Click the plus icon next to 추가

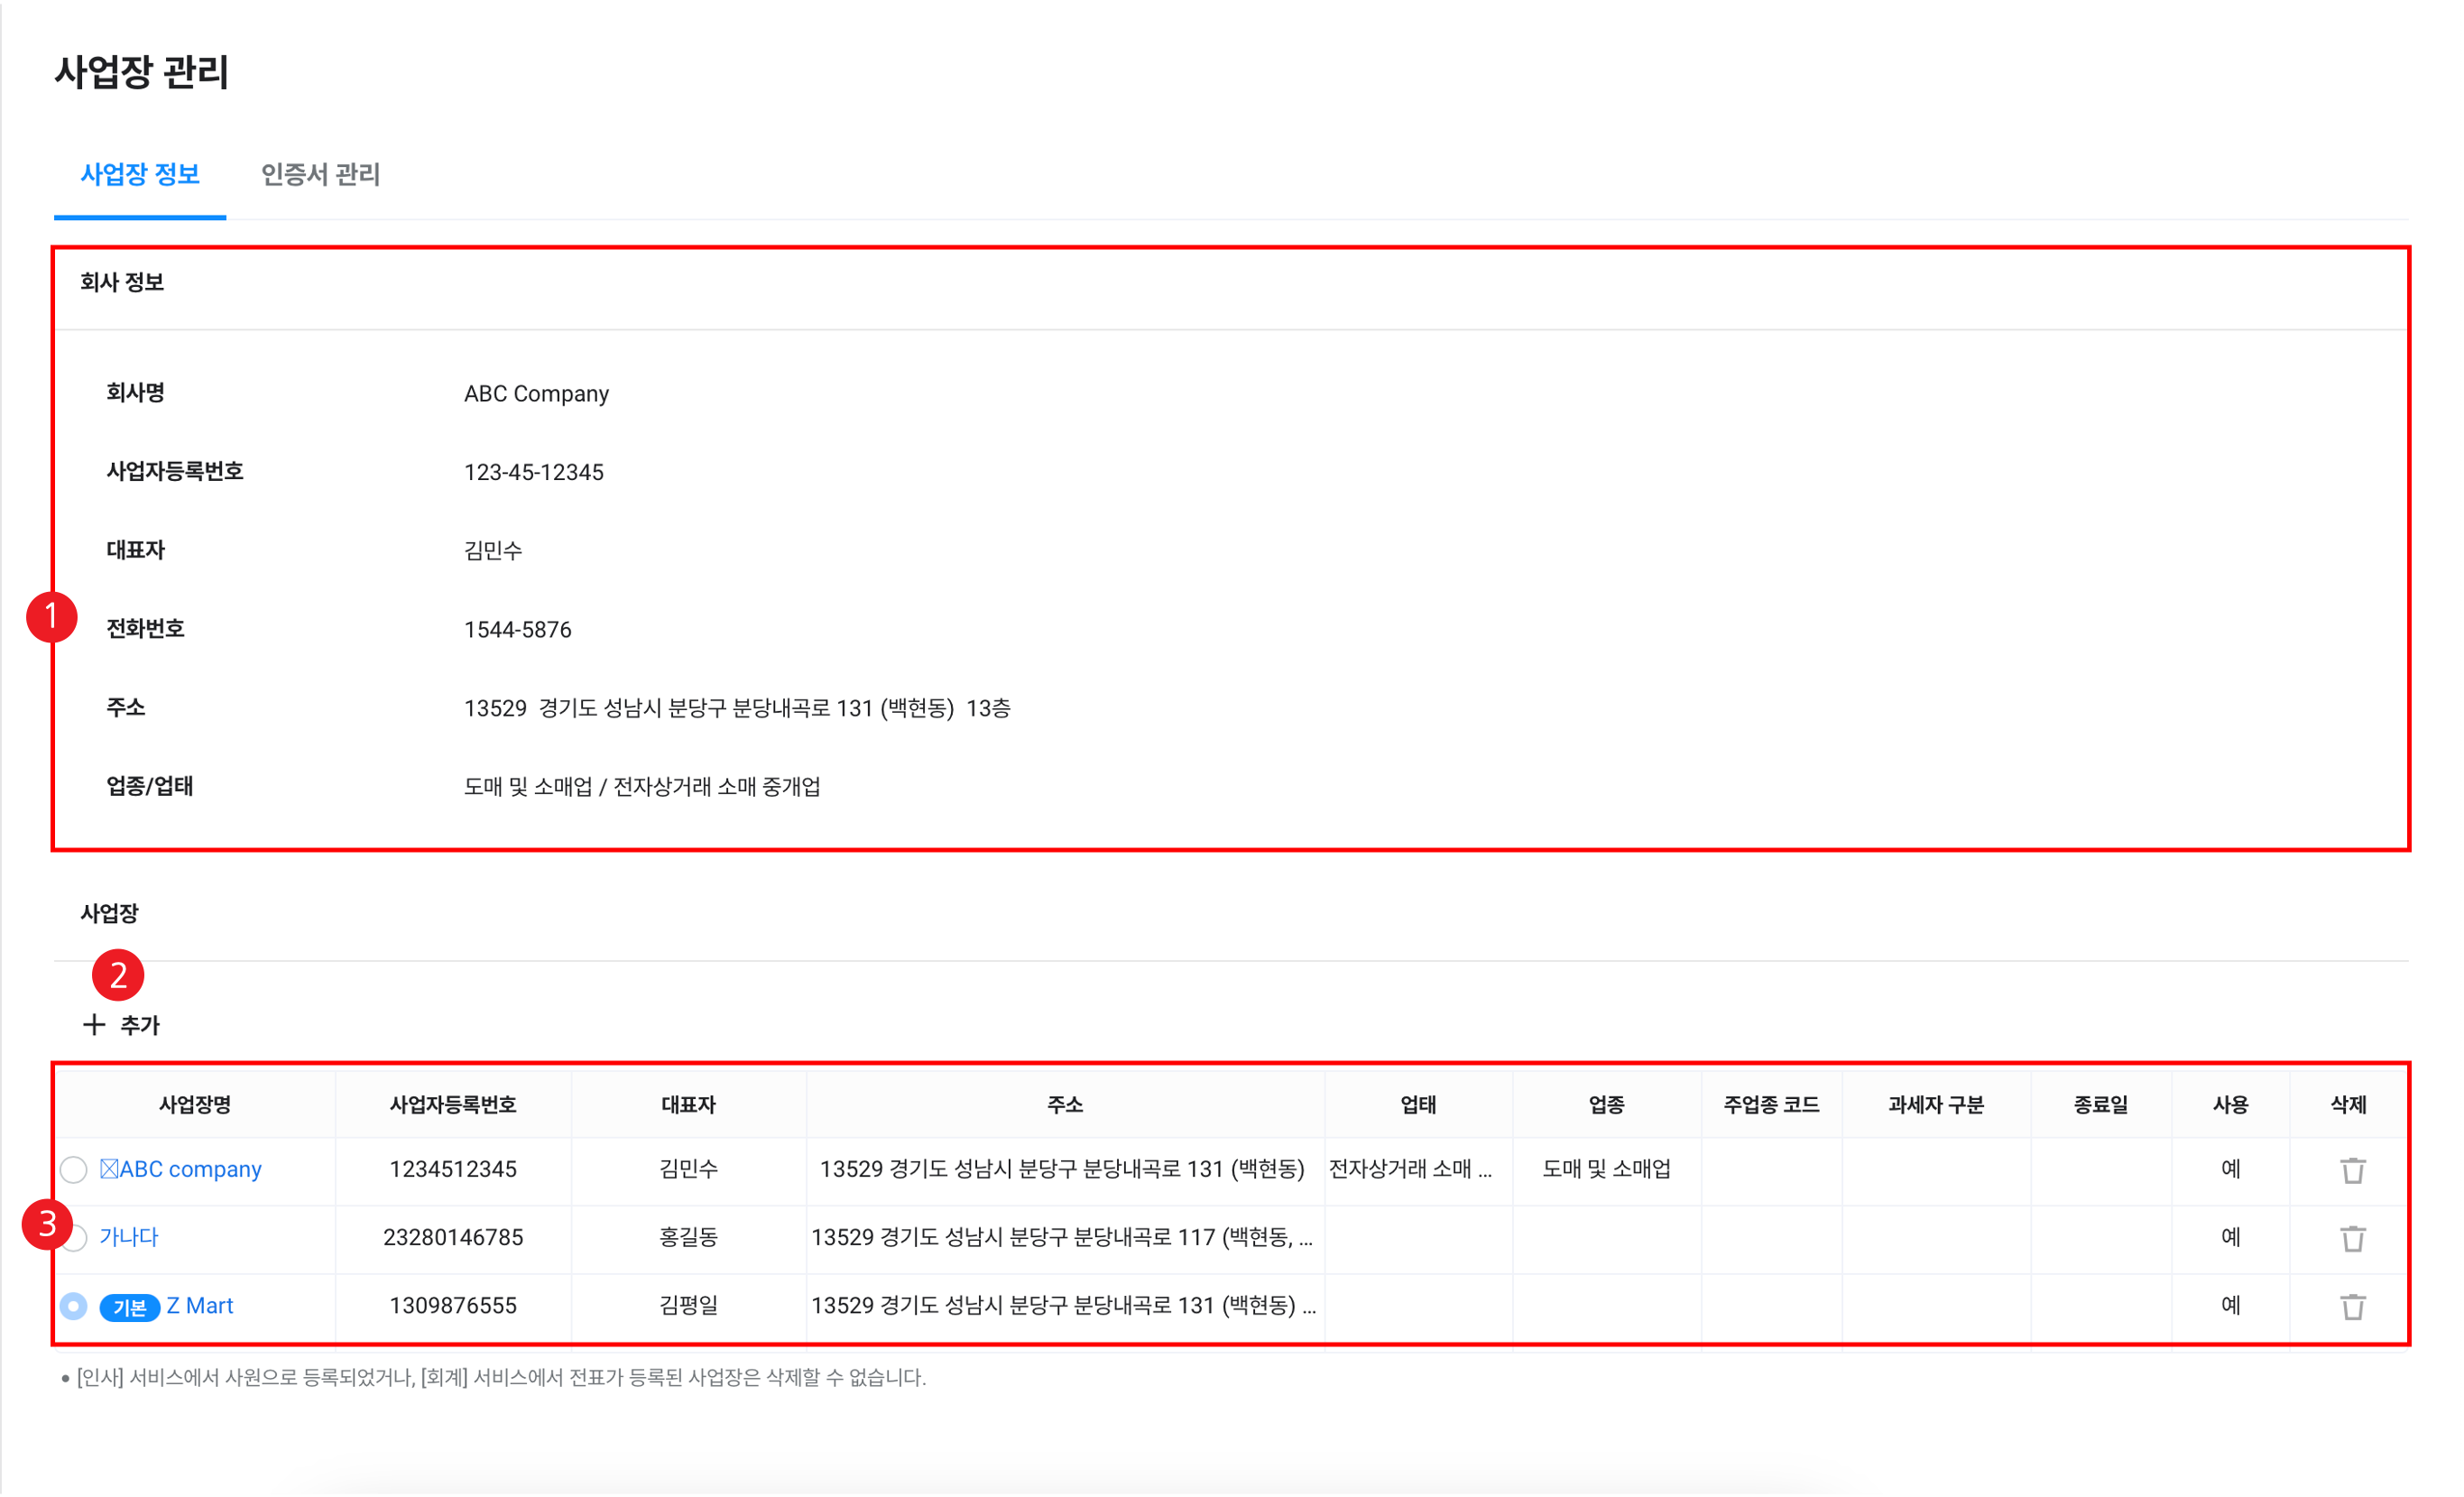(94, 1025)
